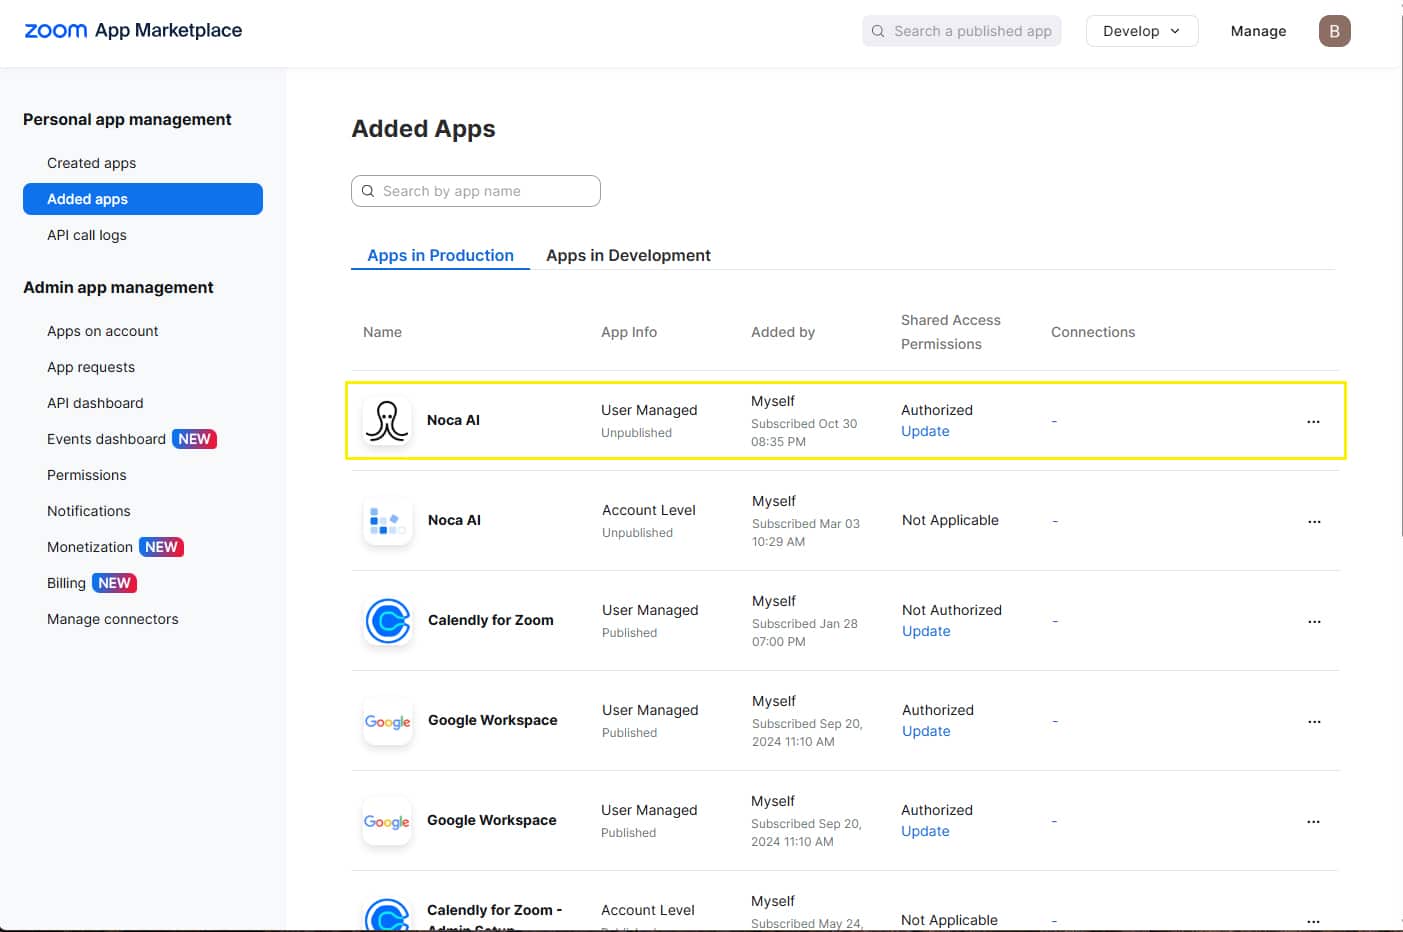Open more options for first Google Workspace
1403x932 pixels.
[x=1314, y=721]
